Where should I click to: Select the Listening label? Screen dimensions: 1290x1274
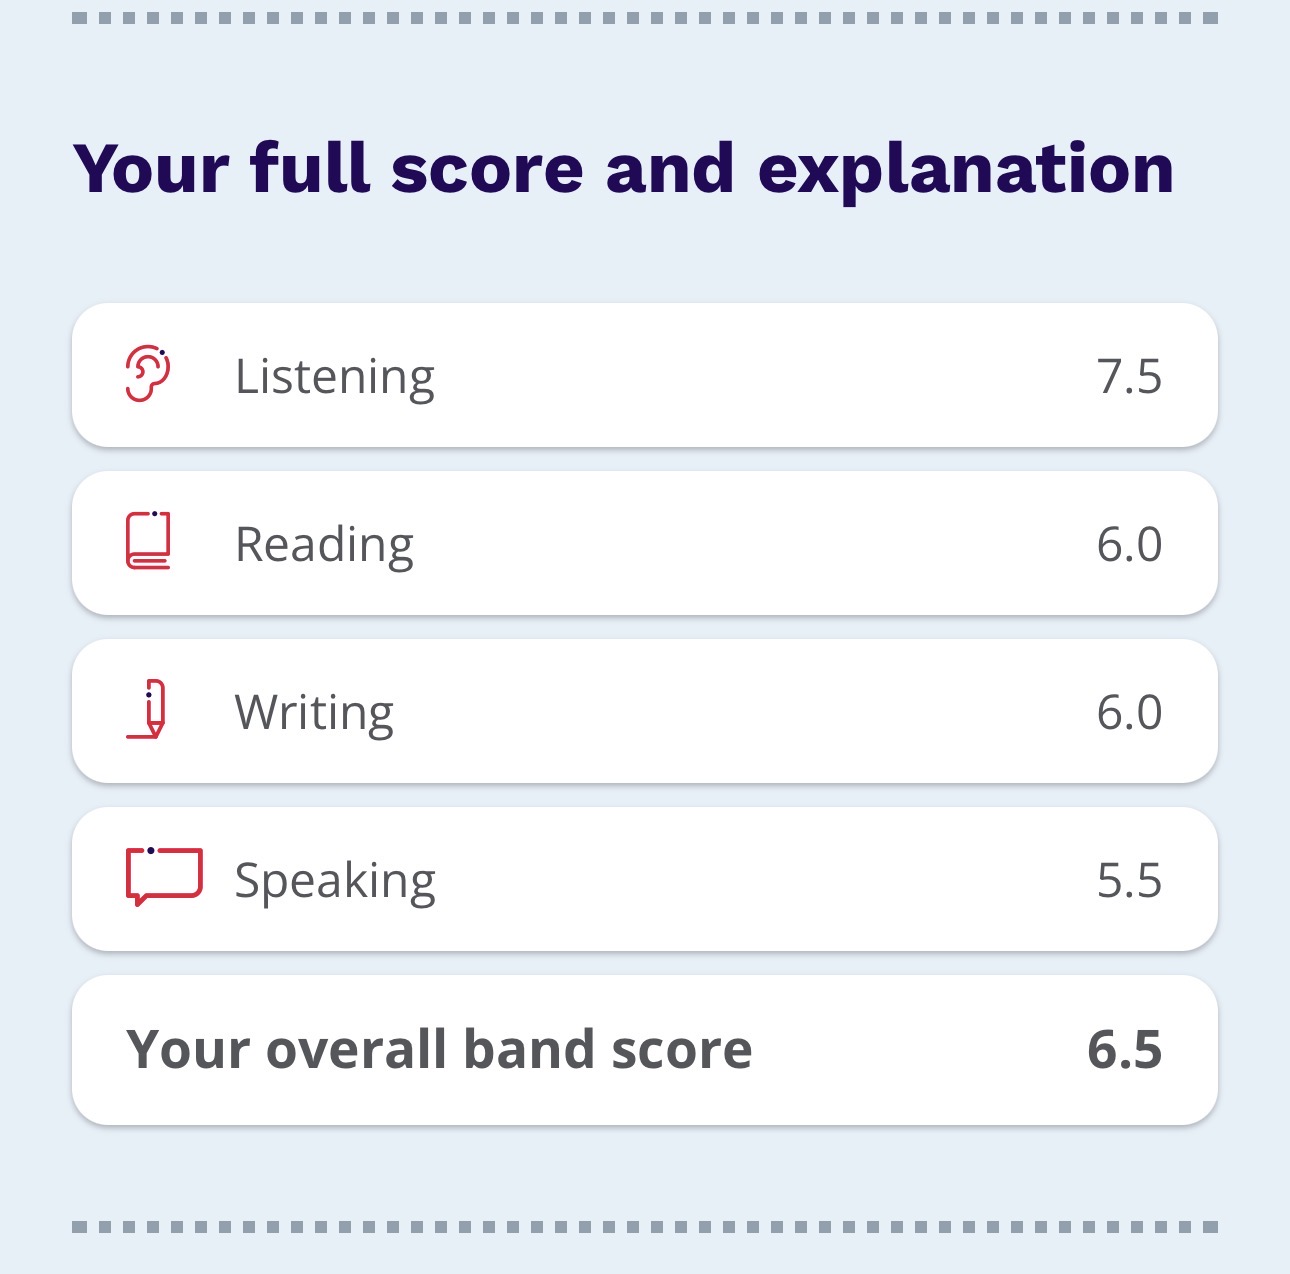(335, 378)
